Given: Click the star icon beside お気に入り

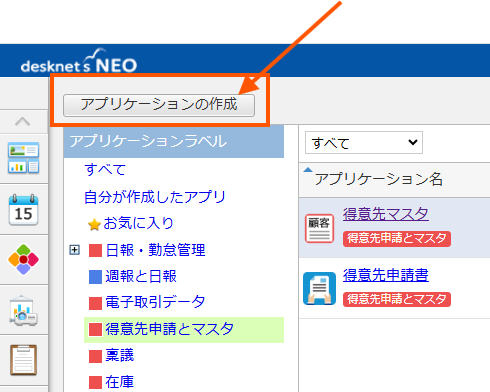Looking at the screenshot, I should [x=94, y=225].
